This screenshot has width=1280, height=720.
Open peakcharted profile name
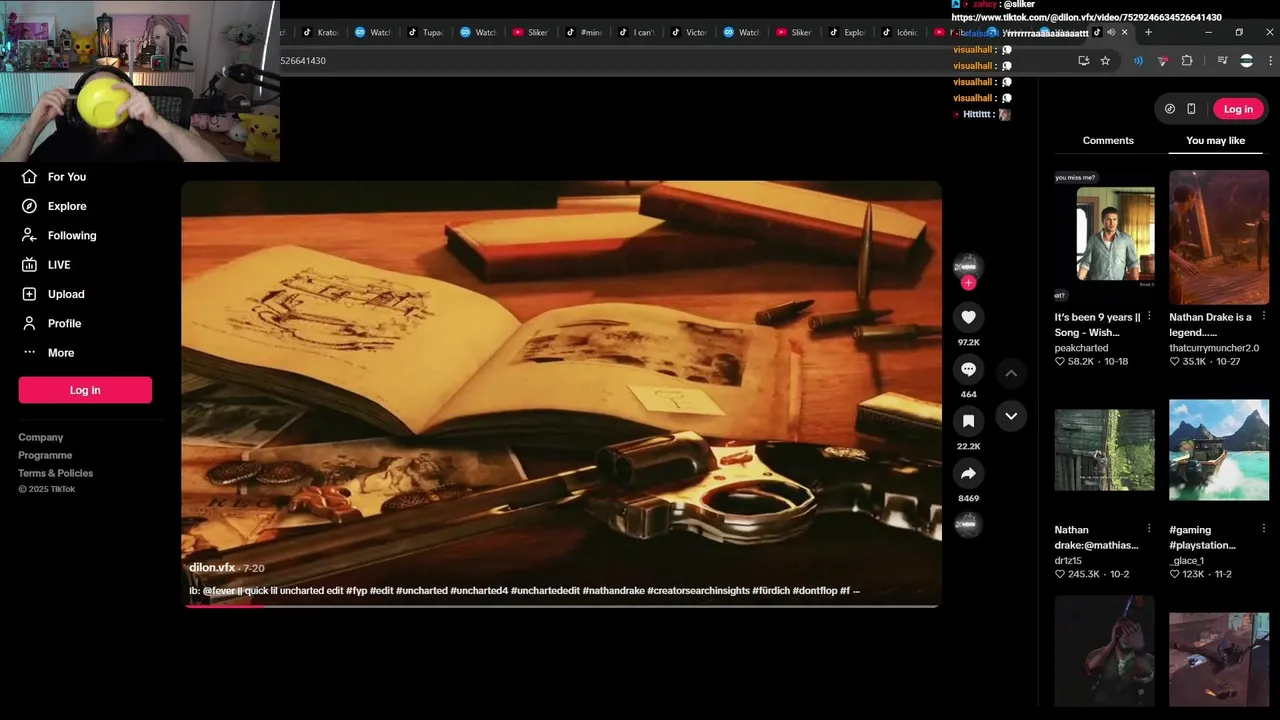pyautogui.click(x=1081, y=348)
